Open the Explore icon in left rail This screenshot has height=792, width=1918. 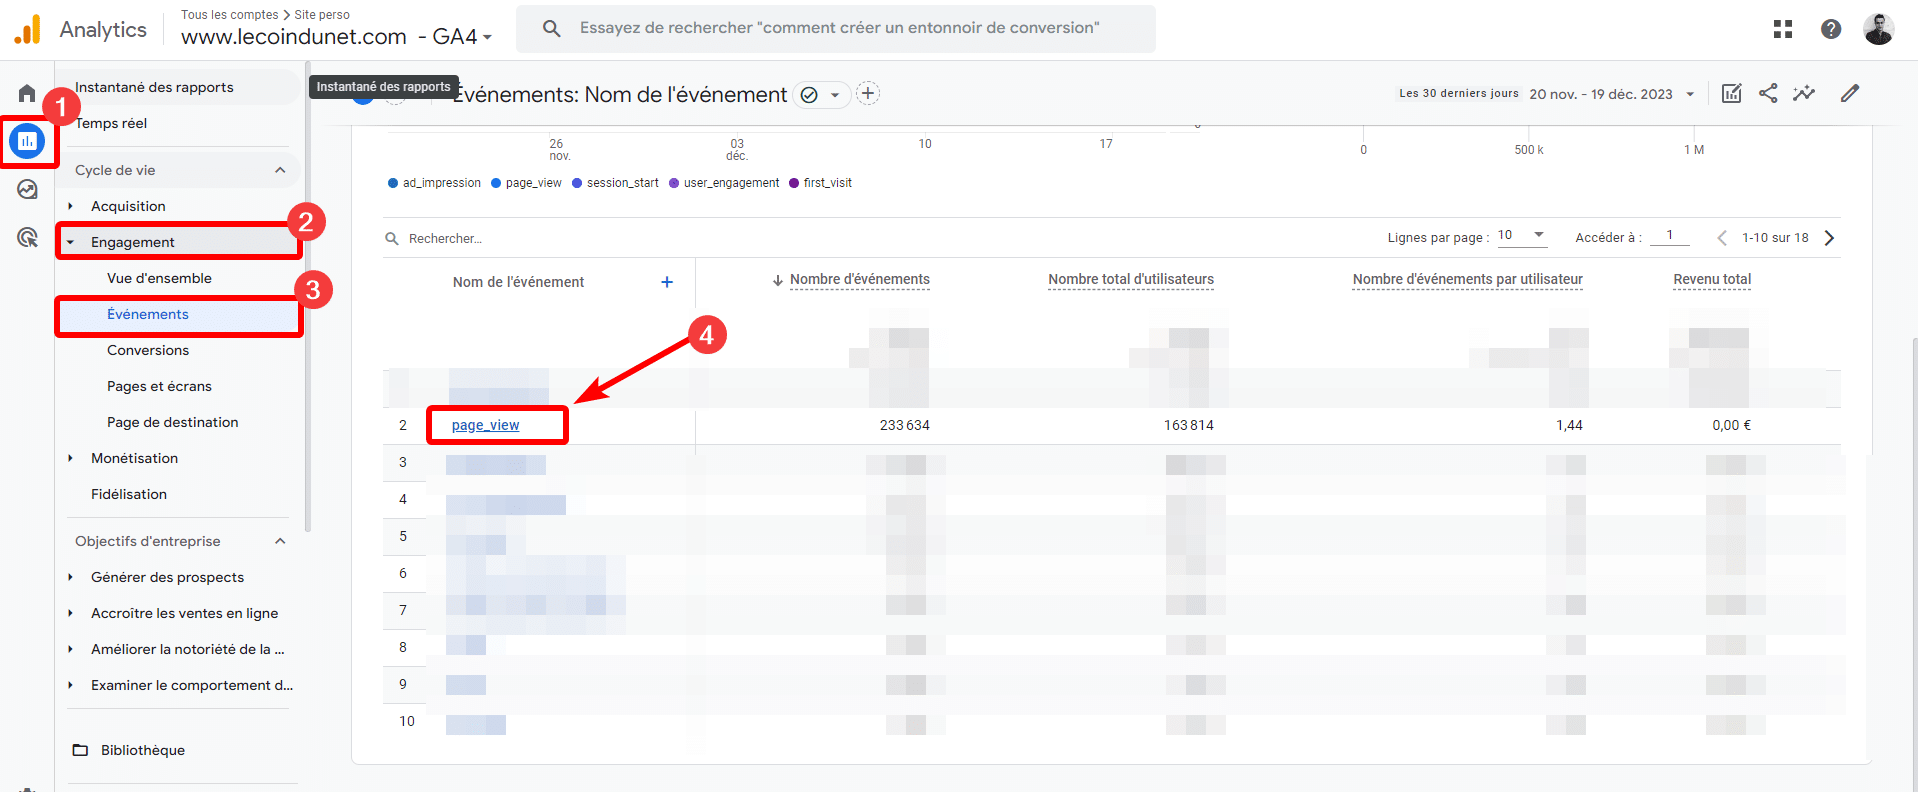click(27, 189)
